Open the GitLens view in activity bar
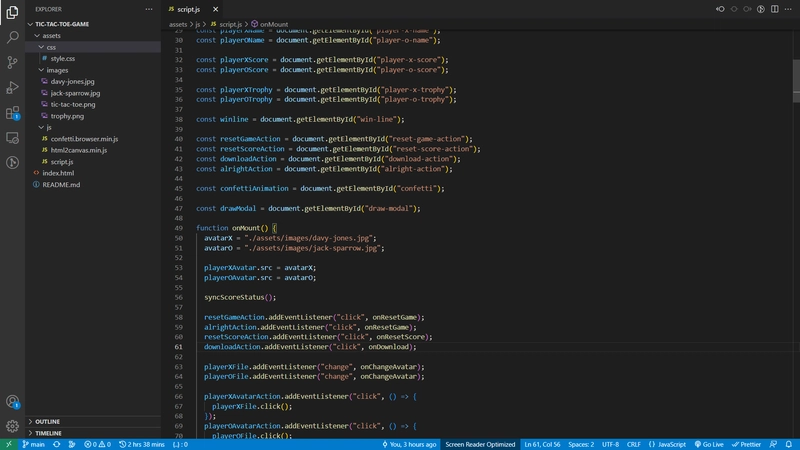The image size is (800, 450). [12, 162]
